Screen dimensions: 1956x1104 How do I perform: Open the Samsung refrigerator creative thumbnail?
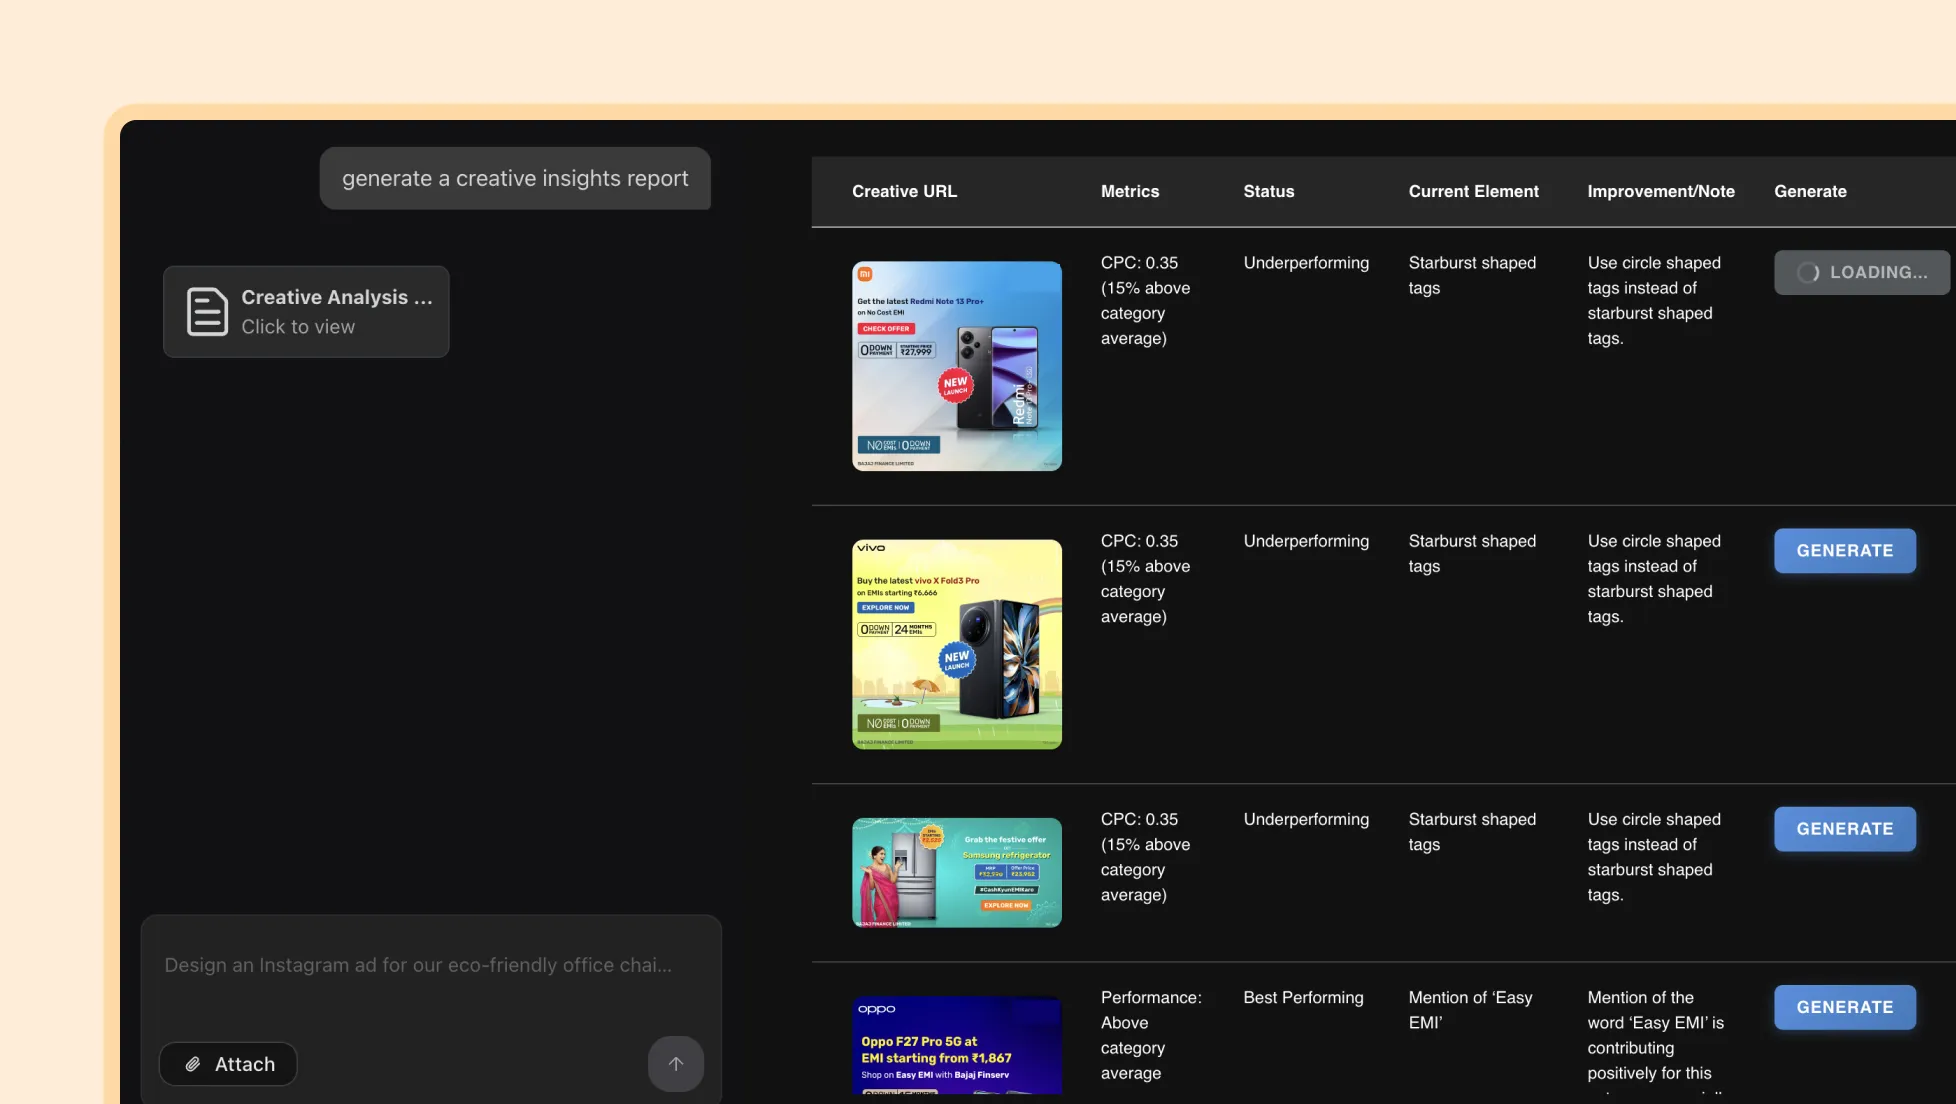coord(957,873)
